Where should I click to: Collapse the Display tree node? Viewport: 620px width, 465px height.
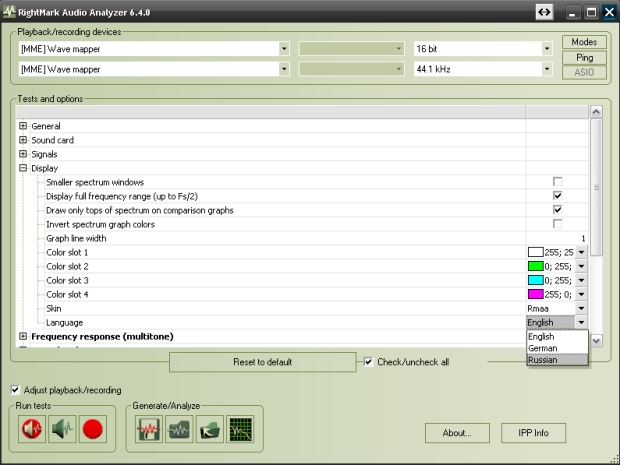tap(23, 168)
